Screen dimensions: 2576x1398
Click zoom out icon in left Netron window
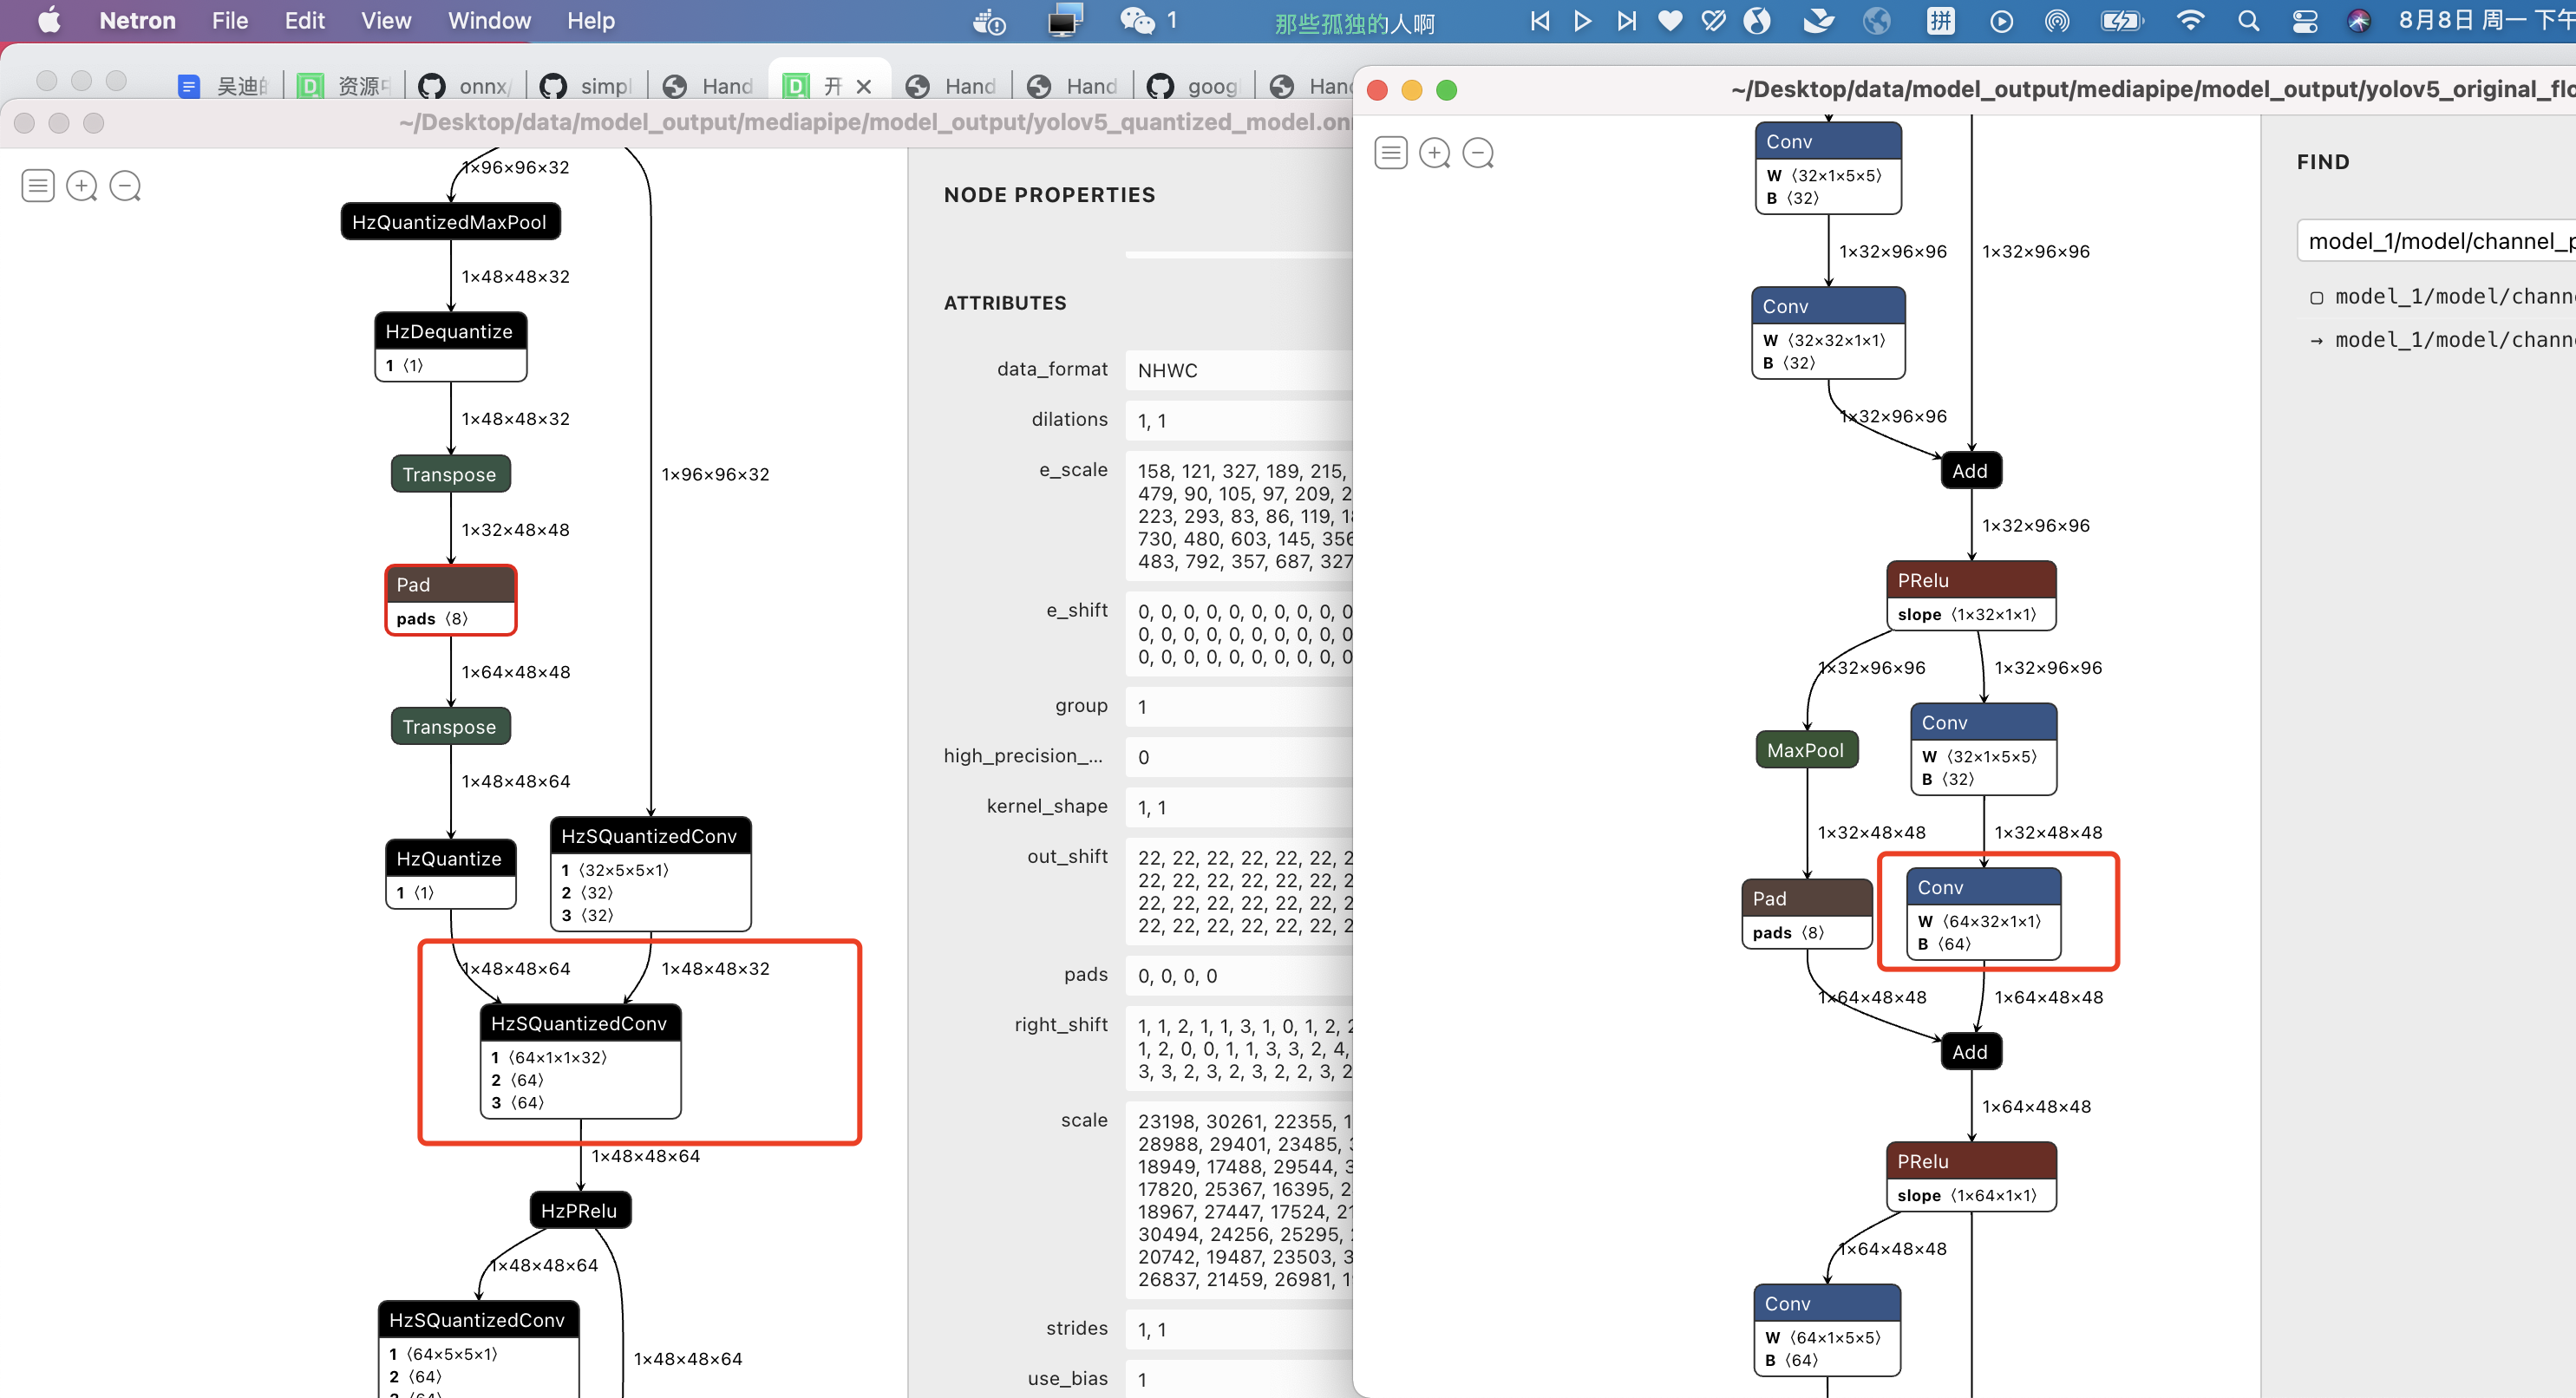point(125,186)
